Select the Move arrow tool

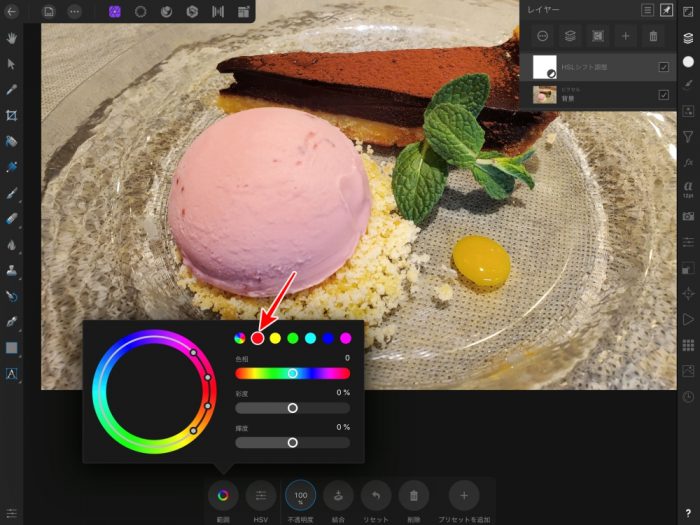coord(12,64)
